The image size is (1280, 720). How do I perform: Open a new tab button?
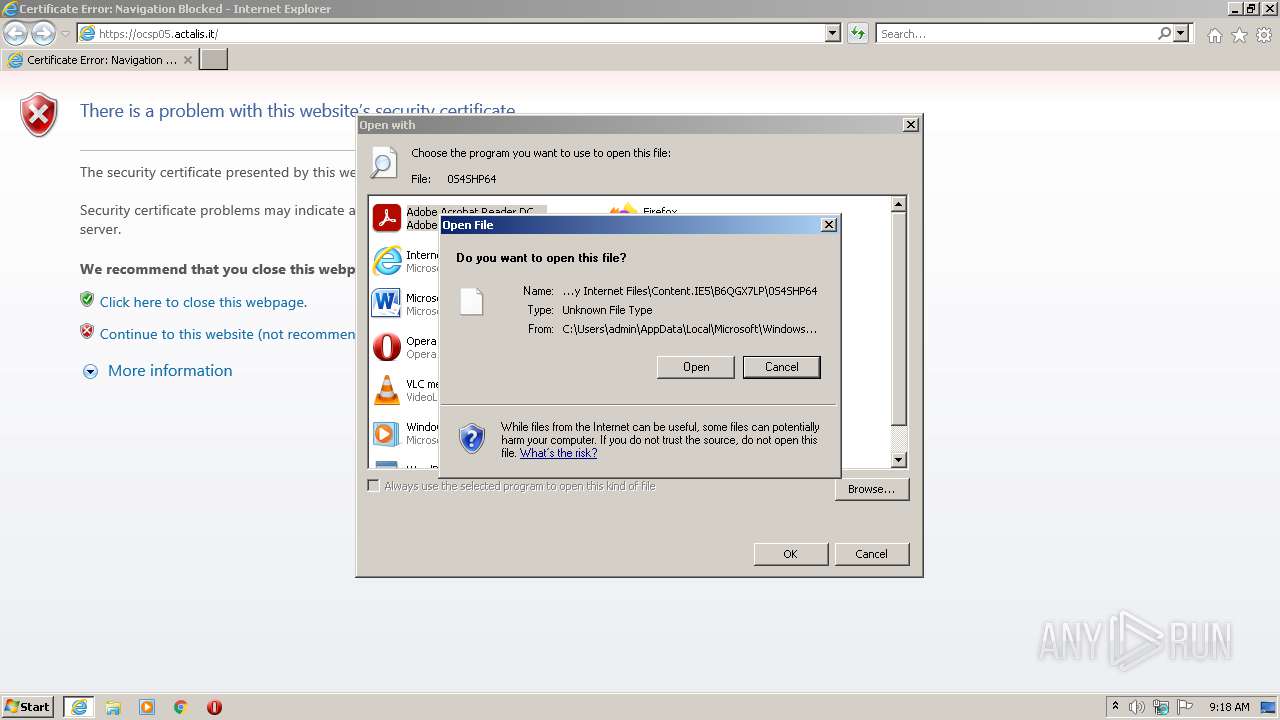pyautogui.click(x=214, y=60)
